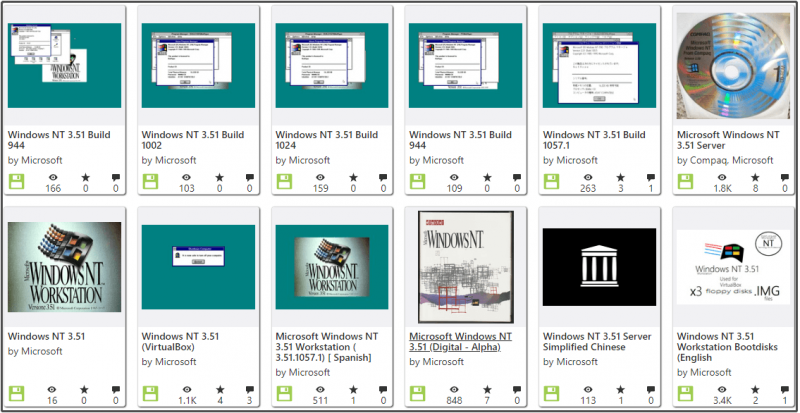
Task: Open the Compaq CD-ROM disc thumbnail
Action: (733, 66)
